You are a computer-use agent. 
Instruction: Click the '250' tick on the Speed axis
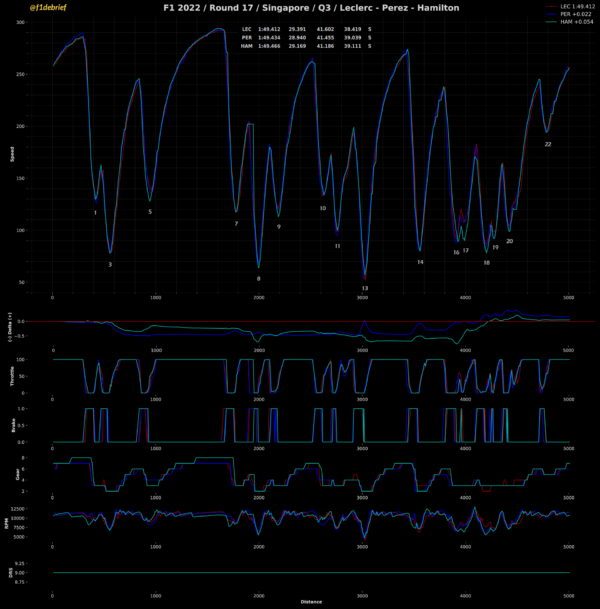(21, 75)
